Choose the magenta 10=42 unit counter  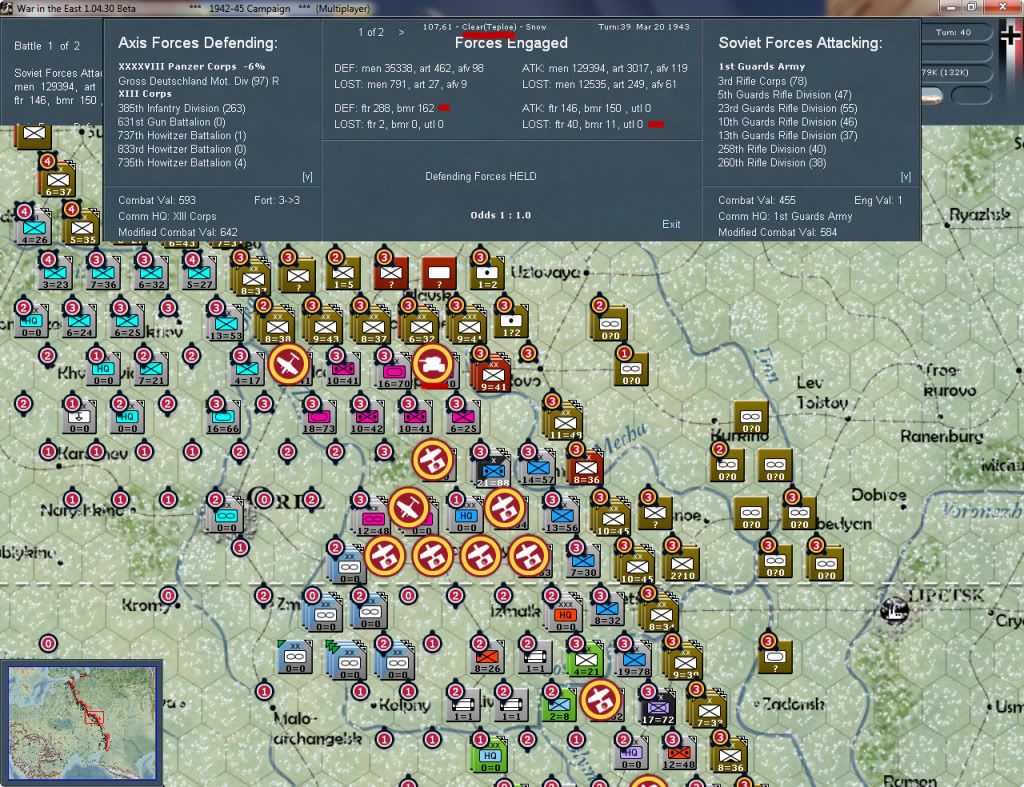367,418
